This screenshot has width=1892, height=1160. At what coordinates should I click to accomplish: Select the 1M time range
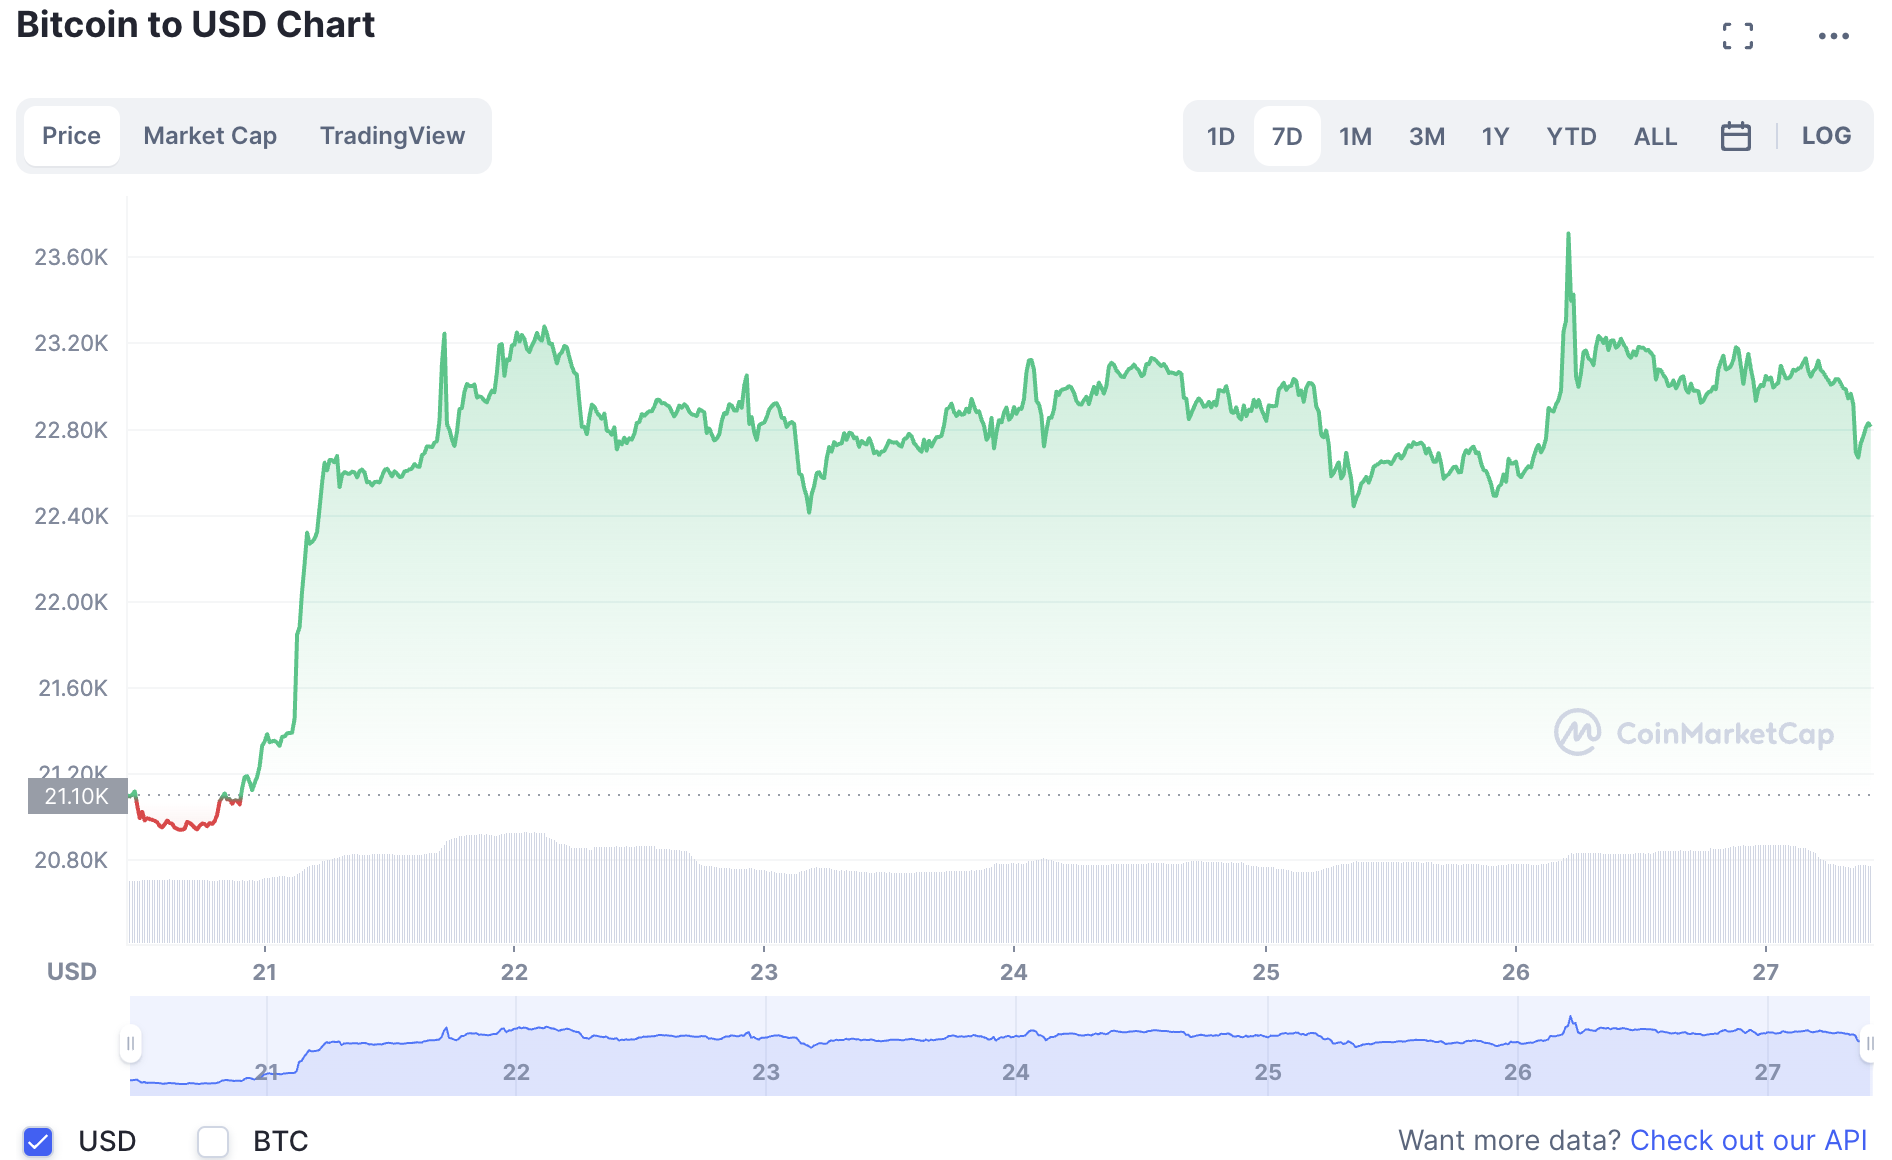[x=1355, y=136]
